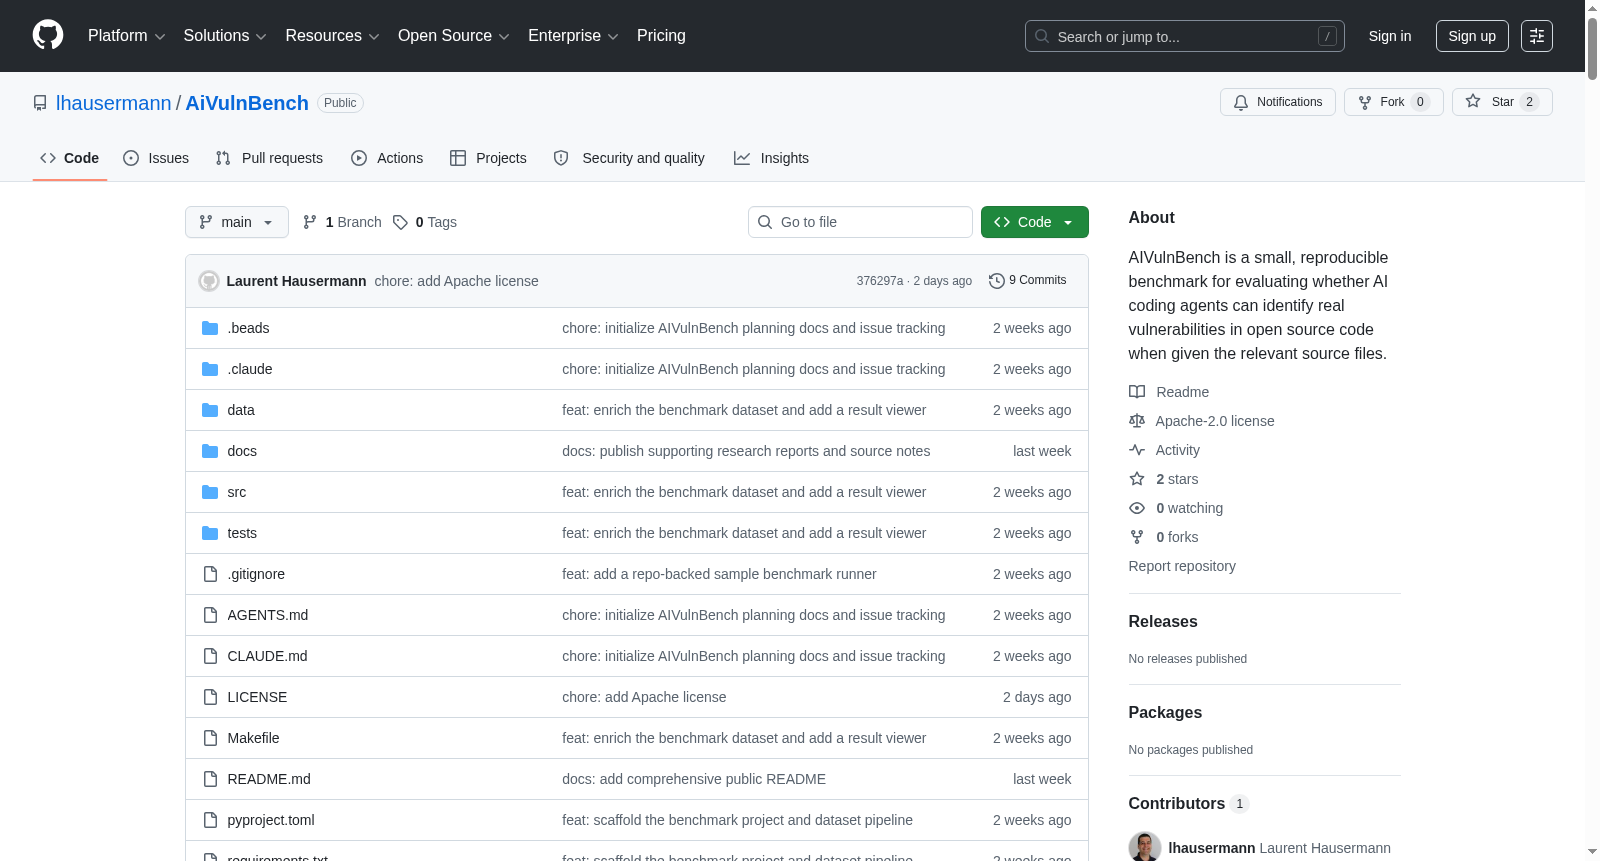The image size is (1600, 861).
Task: Click the LICENSE file icon
Action: click(x=210, y=697)
